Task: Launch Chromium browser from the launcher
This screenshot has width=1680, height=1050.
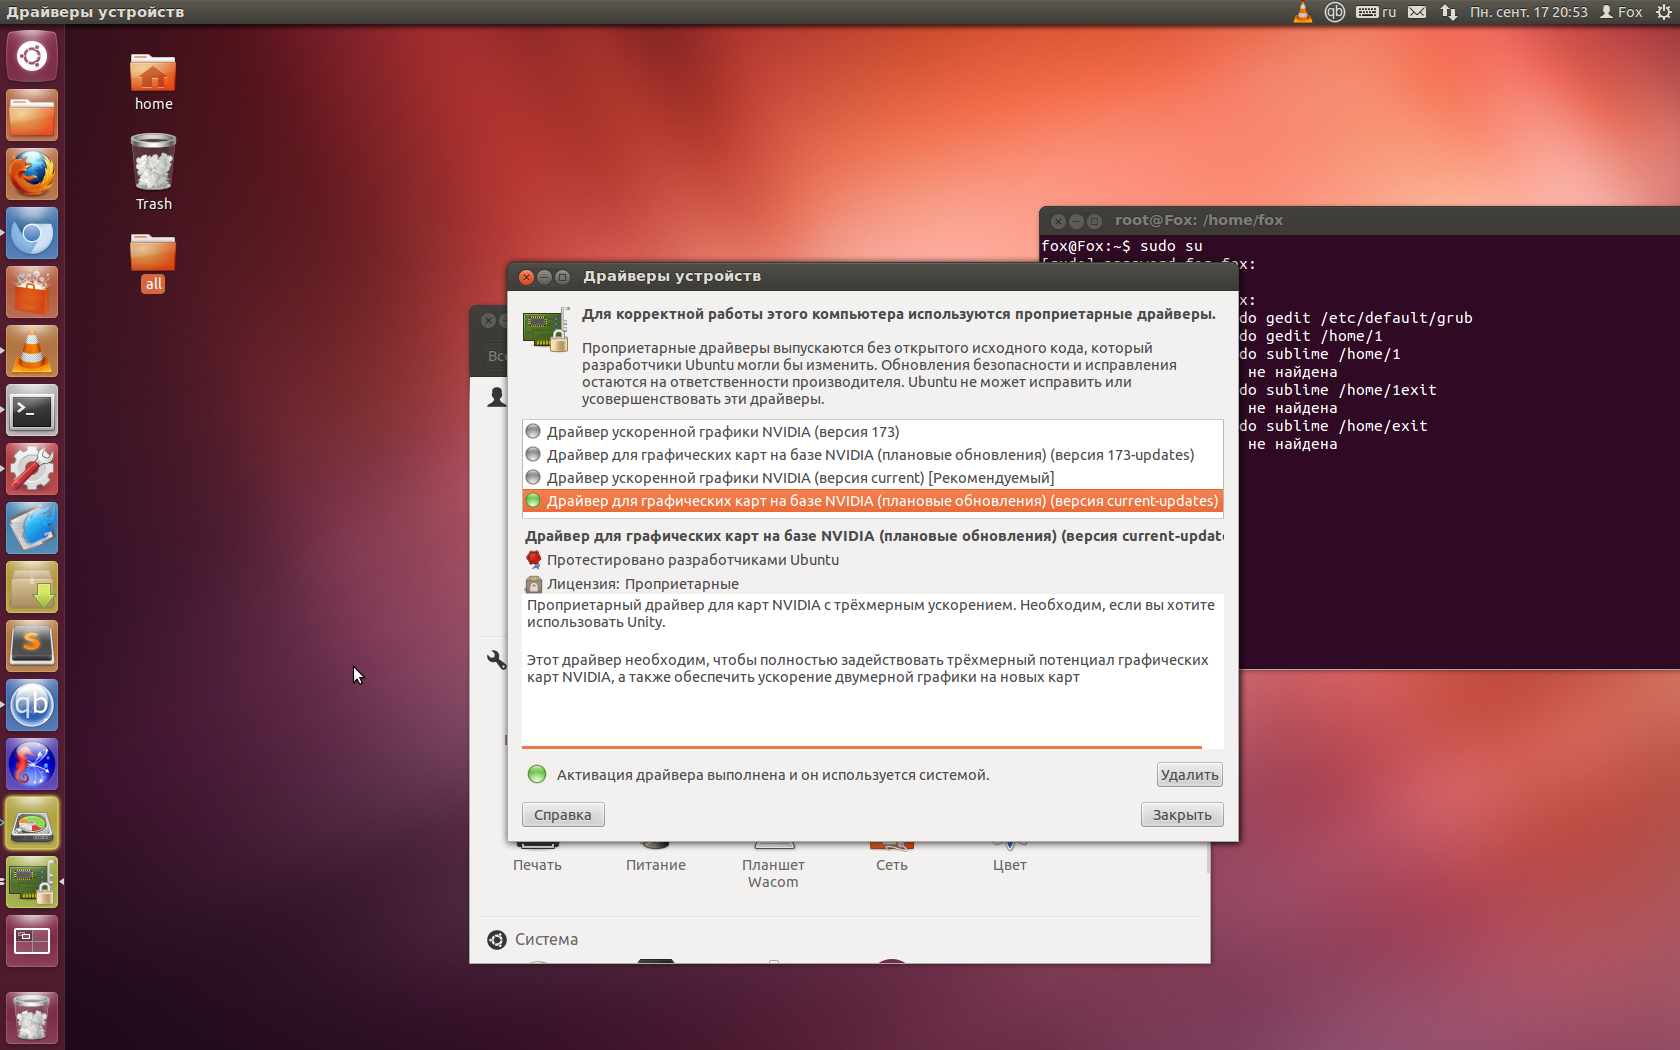Action: [32, 233]
